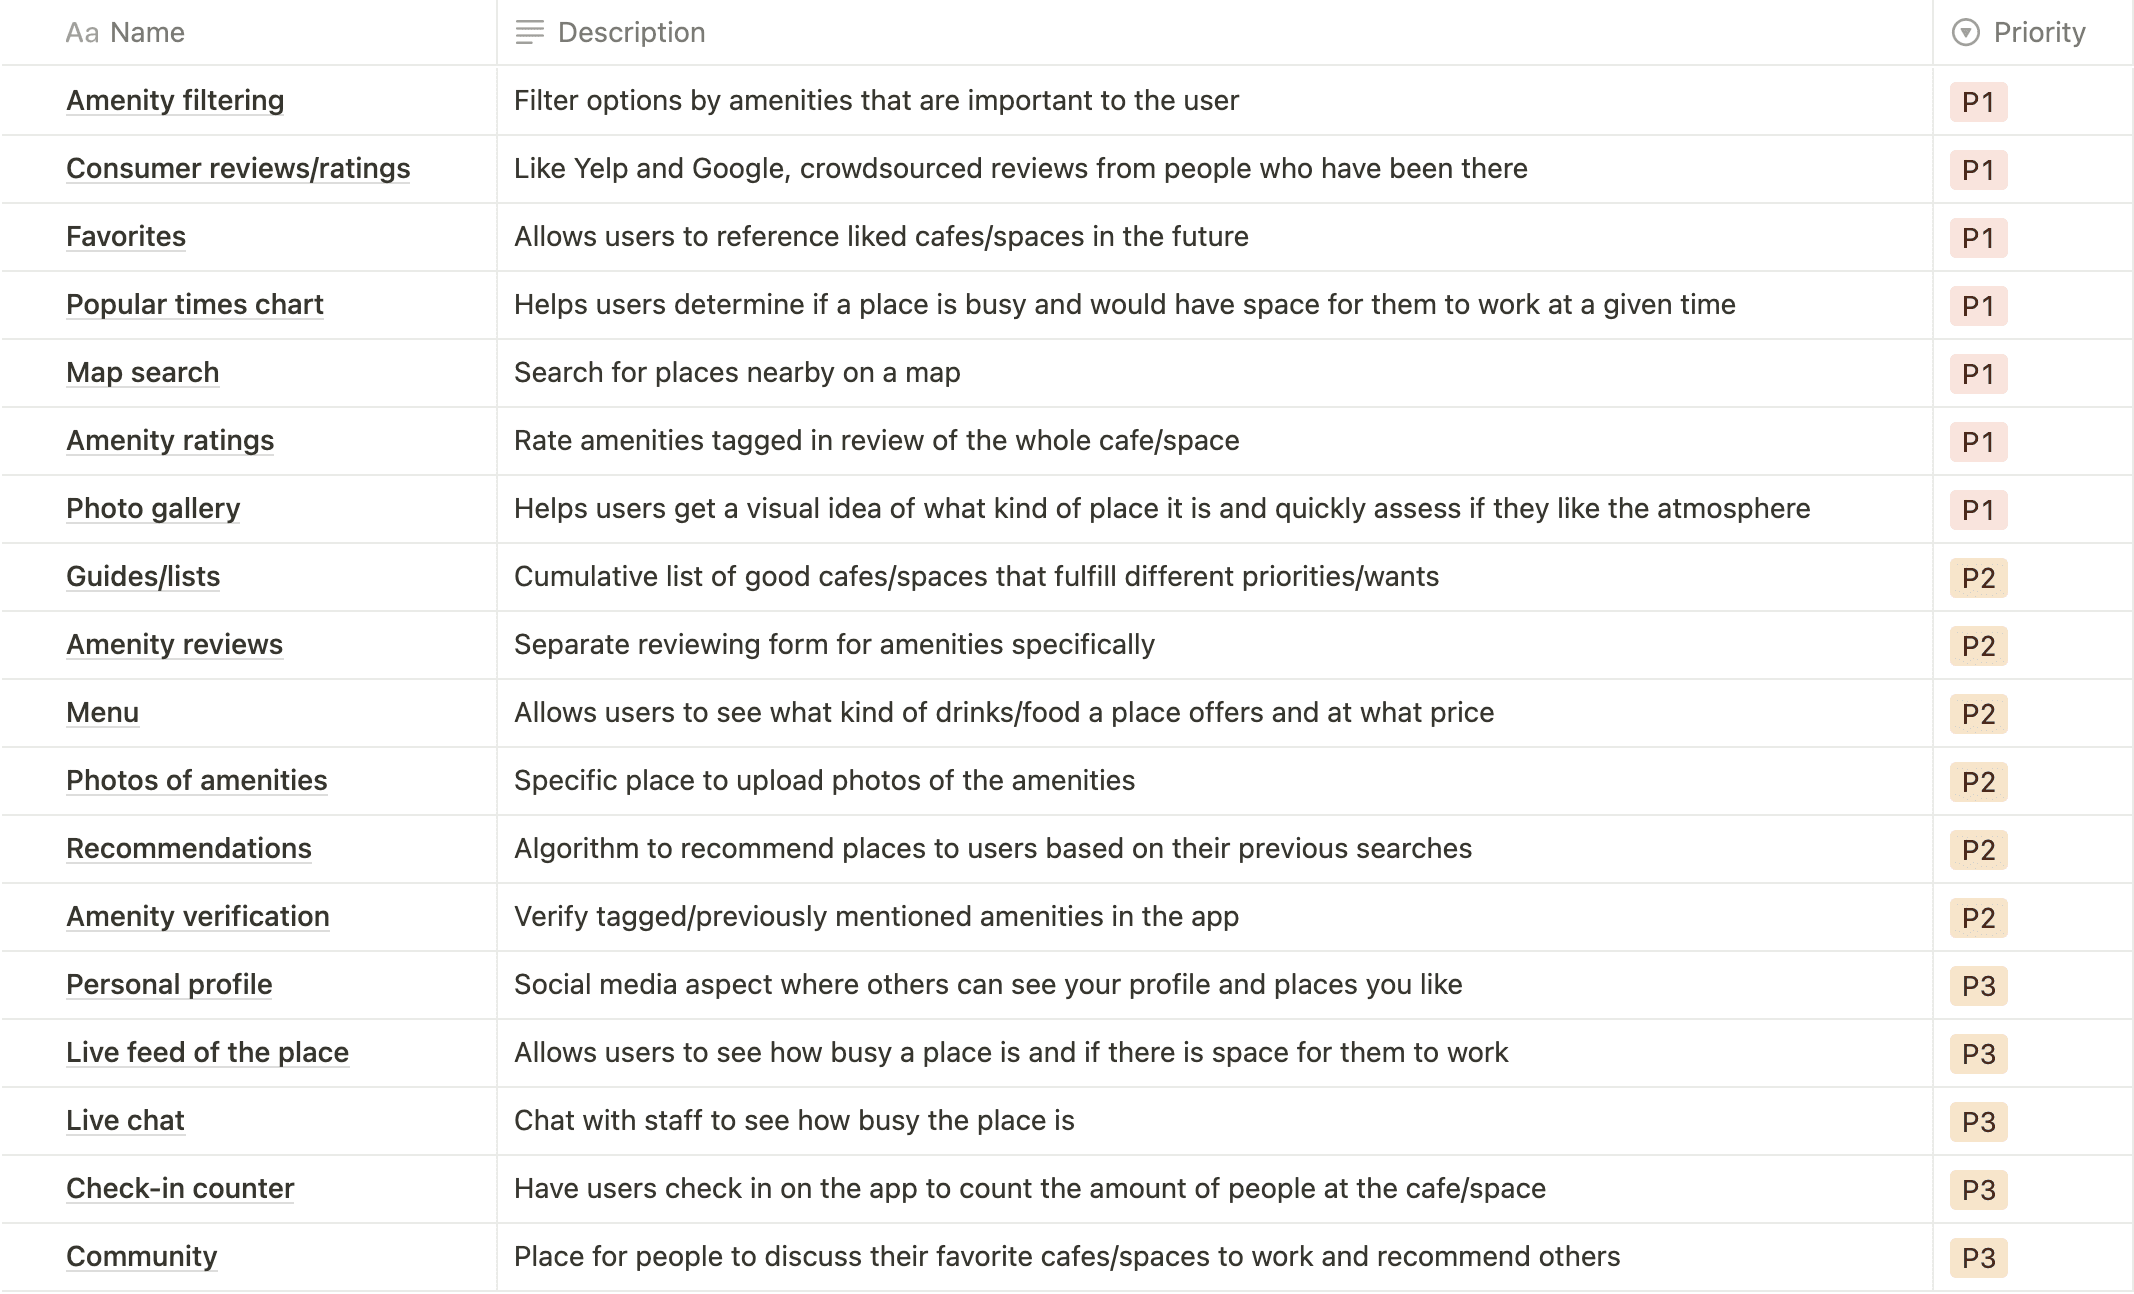Click the select-type icon beside Priority header

(x=1965, y=33)
